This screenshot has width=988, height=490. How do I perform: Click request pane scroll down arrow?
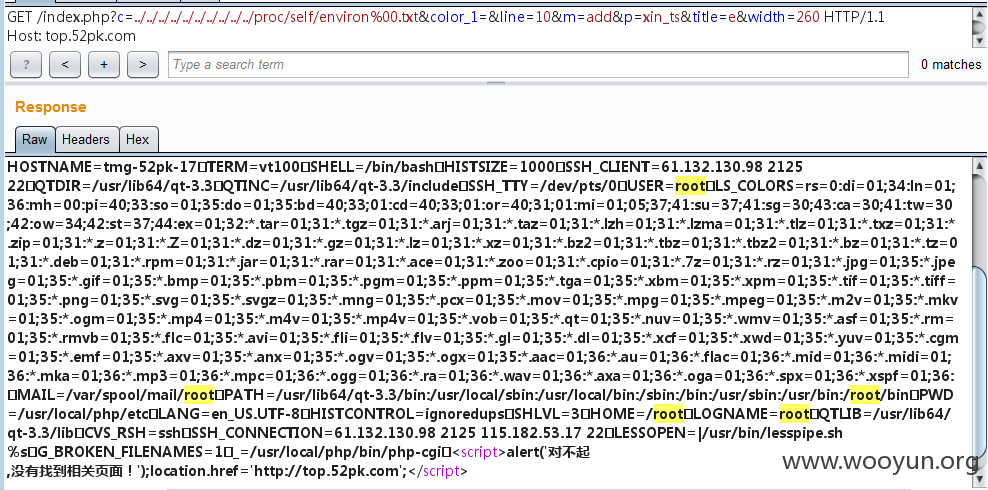point(980,40)
